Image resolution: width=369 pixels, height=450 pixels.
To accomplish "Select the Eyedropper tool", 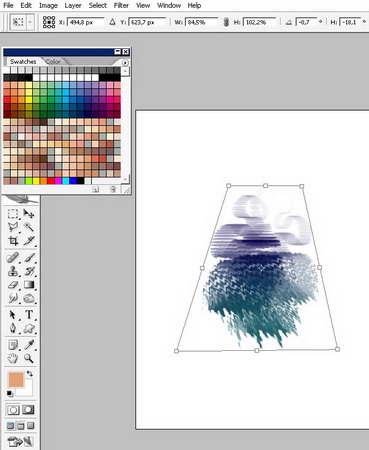I will [29, 345].
